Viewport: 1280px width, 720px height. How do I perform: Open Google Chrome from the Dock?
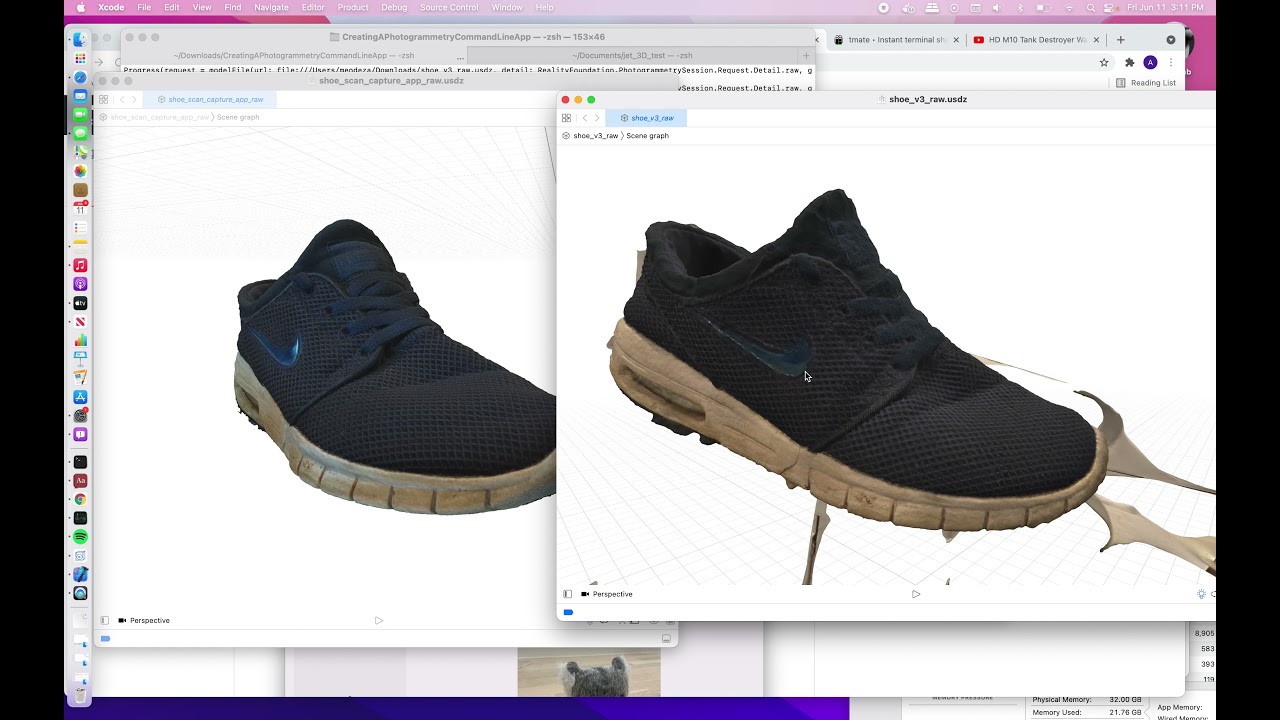click(x=80, y=499)
